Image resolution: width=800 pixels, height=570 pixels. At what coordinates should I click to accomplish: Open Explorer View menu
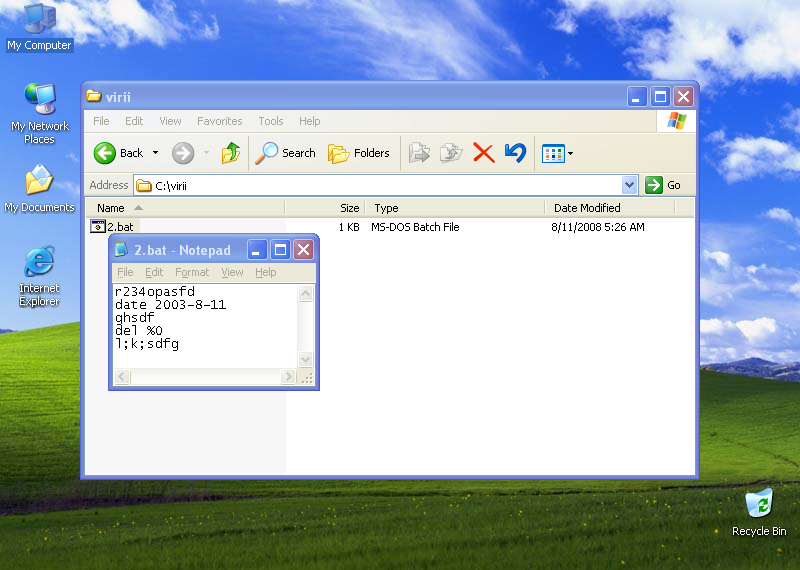170,121
